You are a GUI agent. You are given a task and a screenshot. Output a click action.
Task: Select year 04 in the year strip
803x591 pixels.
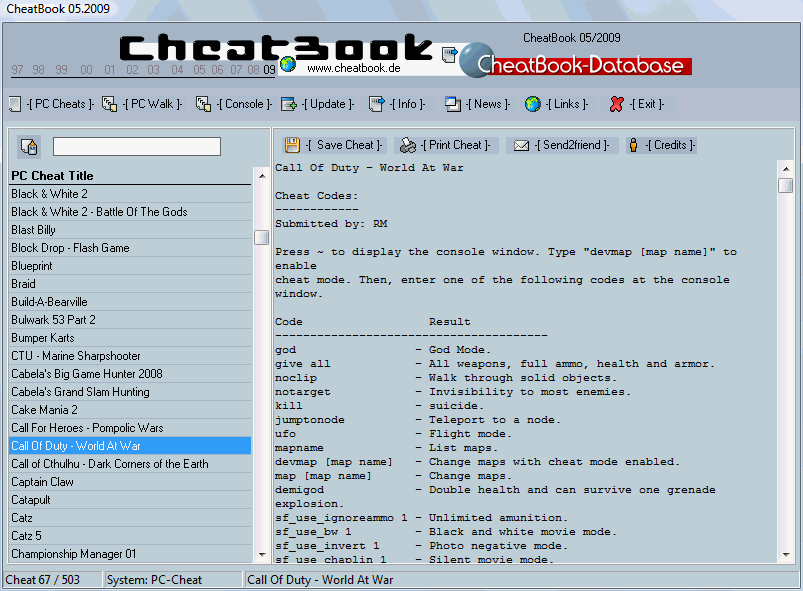[177, 70]
